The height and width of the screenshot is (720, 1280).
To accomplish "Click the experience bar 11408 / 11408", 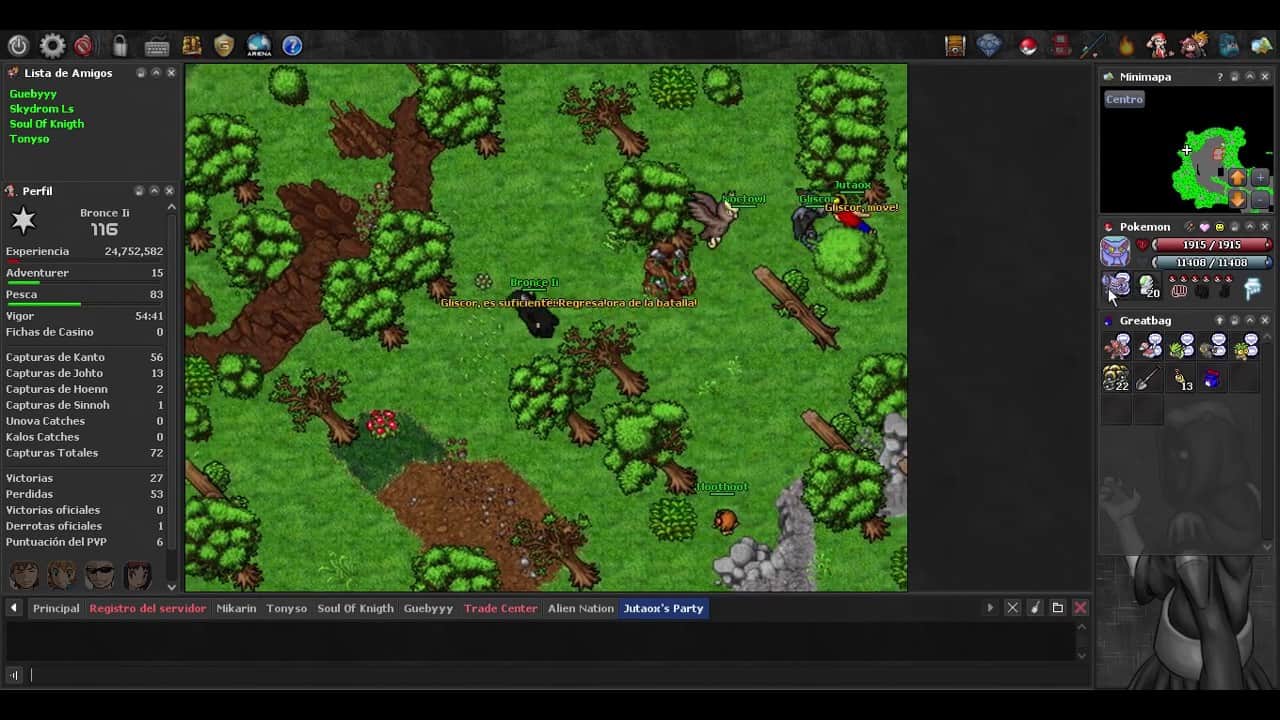I will pos(1212,263).
